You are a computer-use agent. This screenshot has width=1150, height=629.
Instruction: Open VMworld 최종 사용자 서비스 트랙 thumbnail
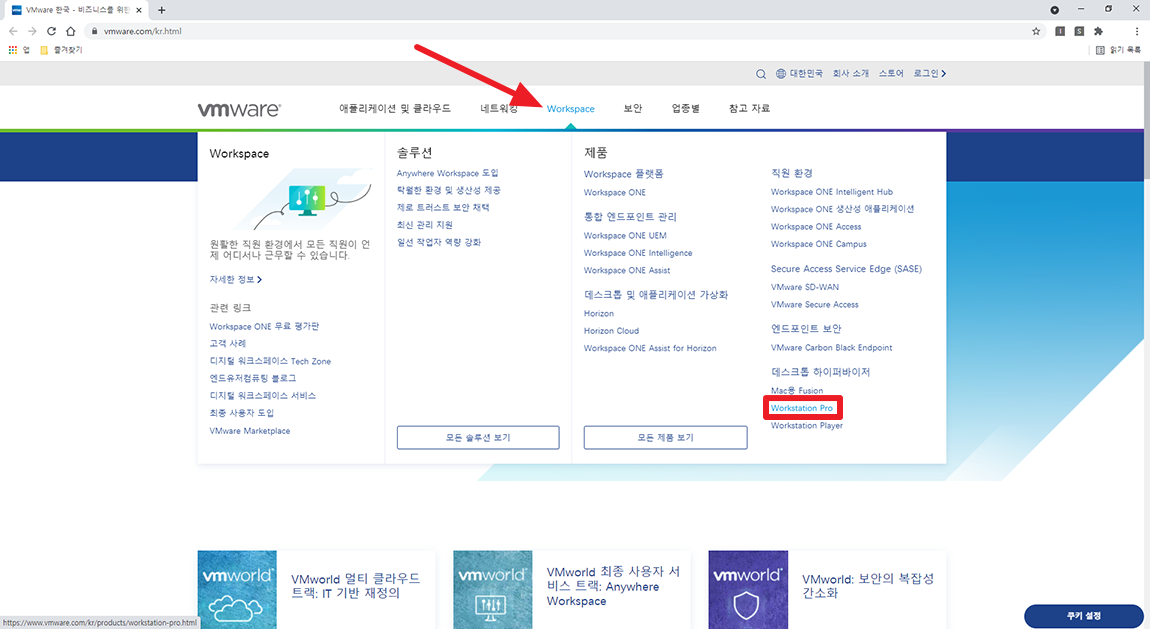492,589
